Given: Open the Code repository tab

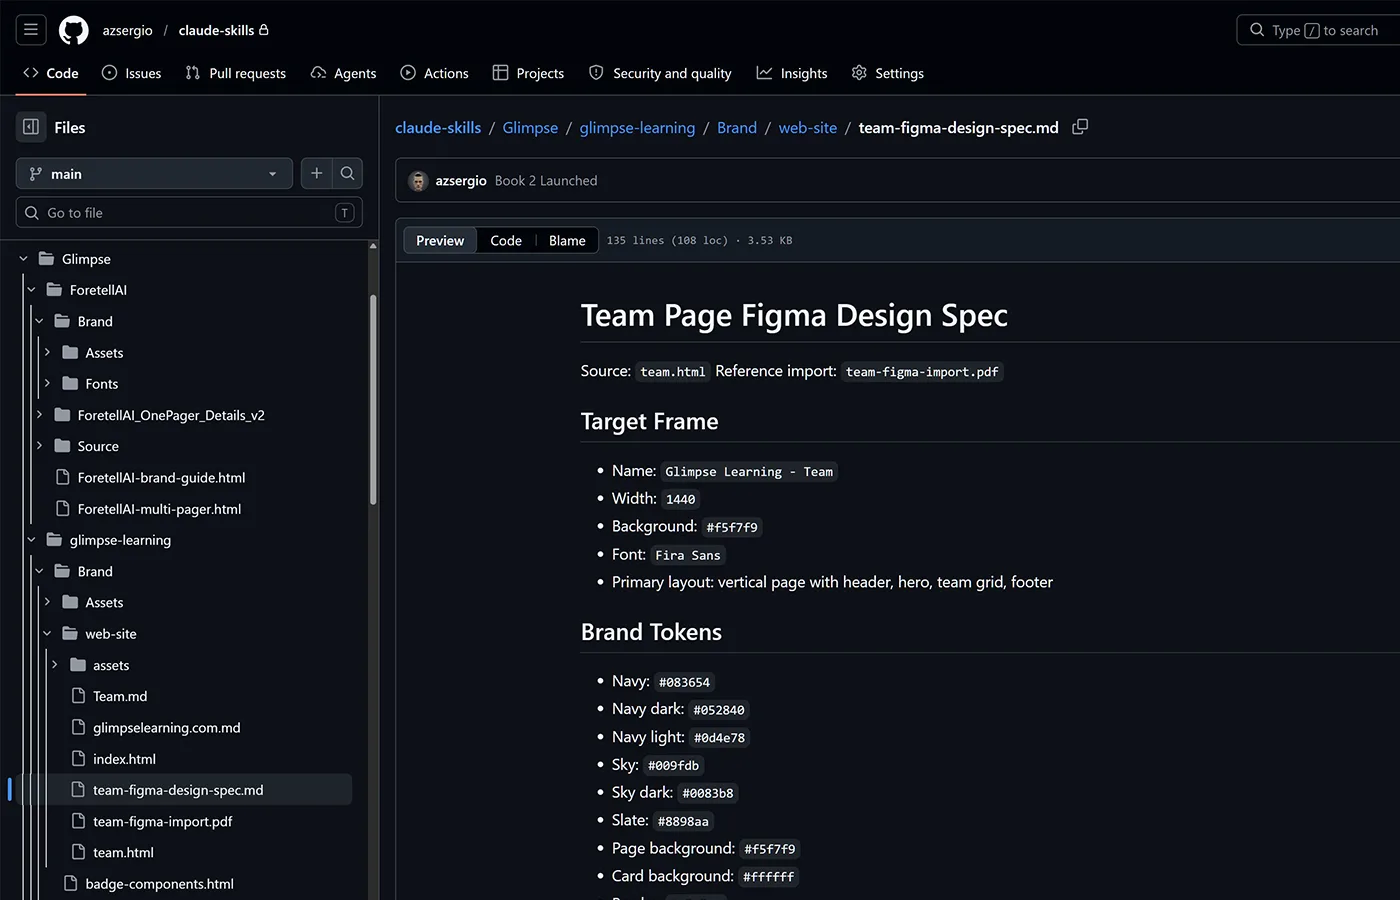Looking at the screenshot, I should 50,73.
